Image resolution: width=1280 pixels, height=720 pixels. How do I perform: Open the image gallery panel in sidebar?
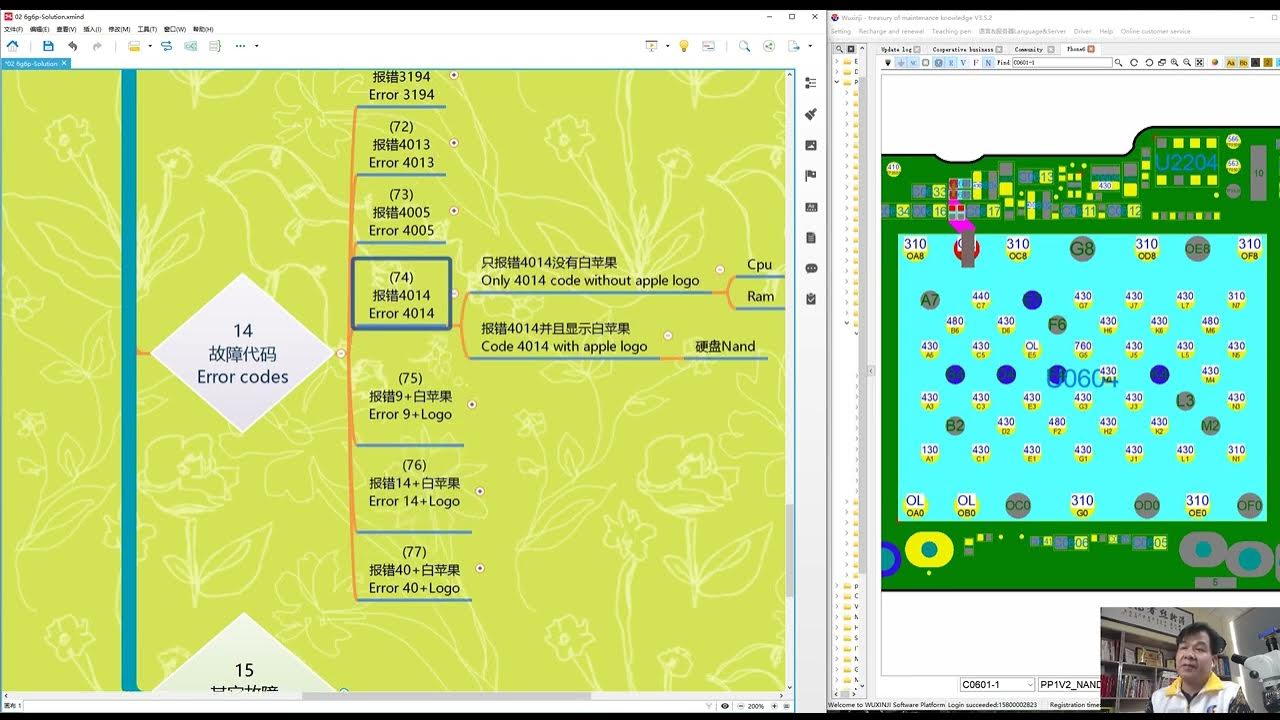pyautogui.click(x=811, y=145)
